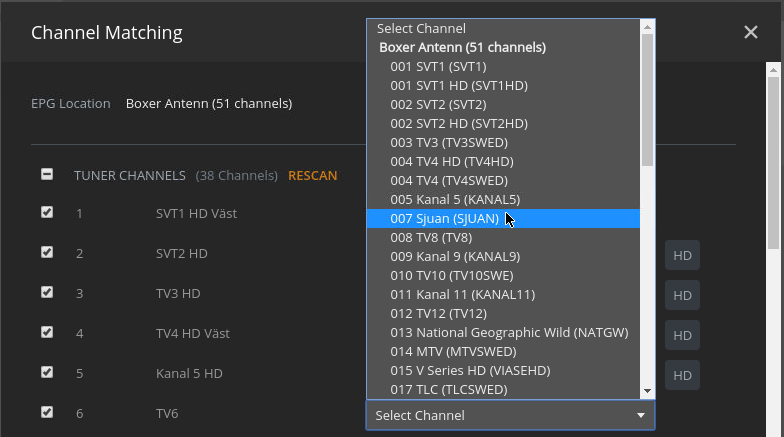This screenshot has height=437, width=784.
Task: Click the dropdown list scroll-down arrow
Action: [x=647, y=390]
